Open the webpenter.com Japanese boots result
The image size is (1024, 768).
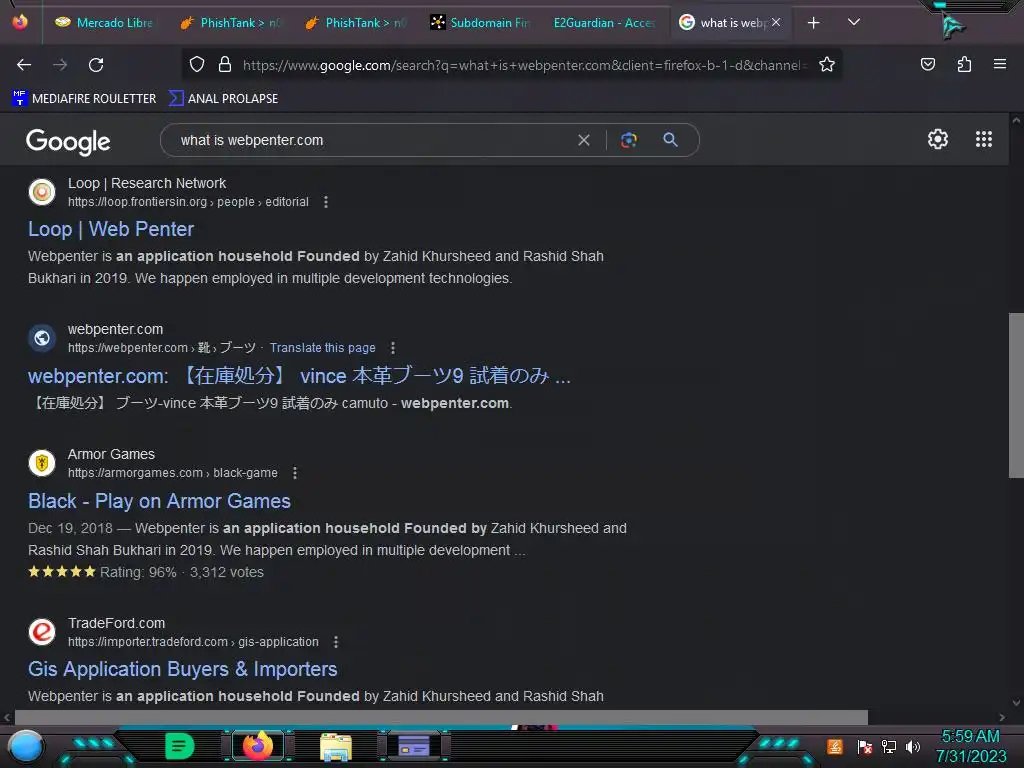tap(299, 376)
